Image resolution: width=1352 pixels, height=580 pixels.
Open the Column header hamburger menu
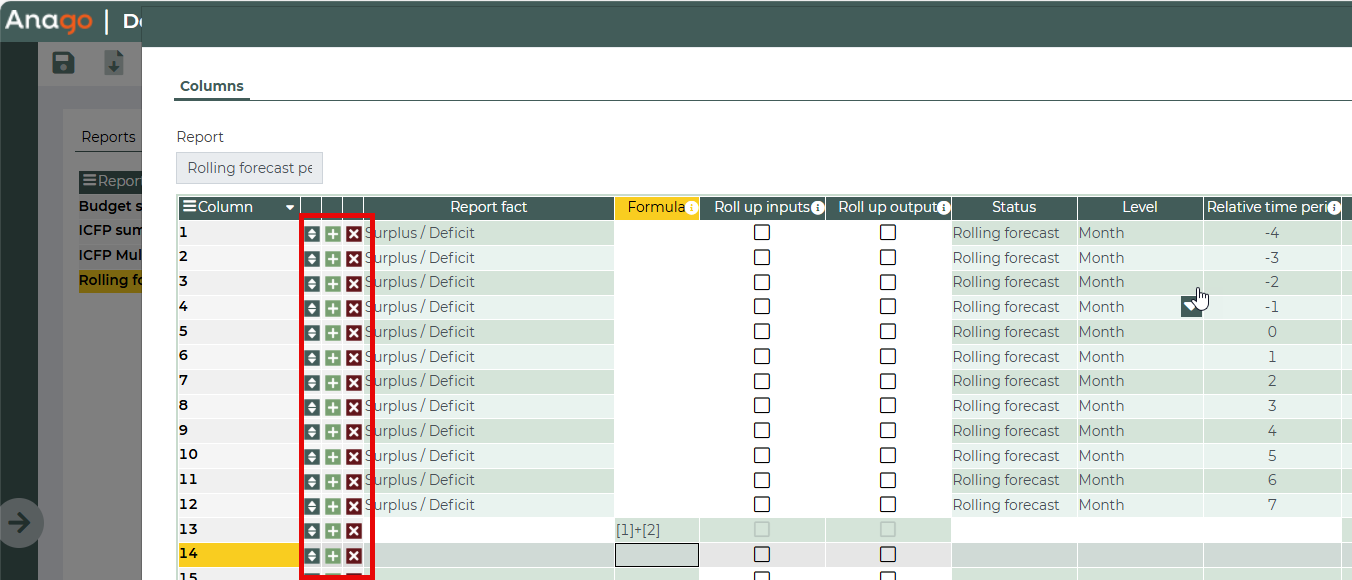pos(188,208)
